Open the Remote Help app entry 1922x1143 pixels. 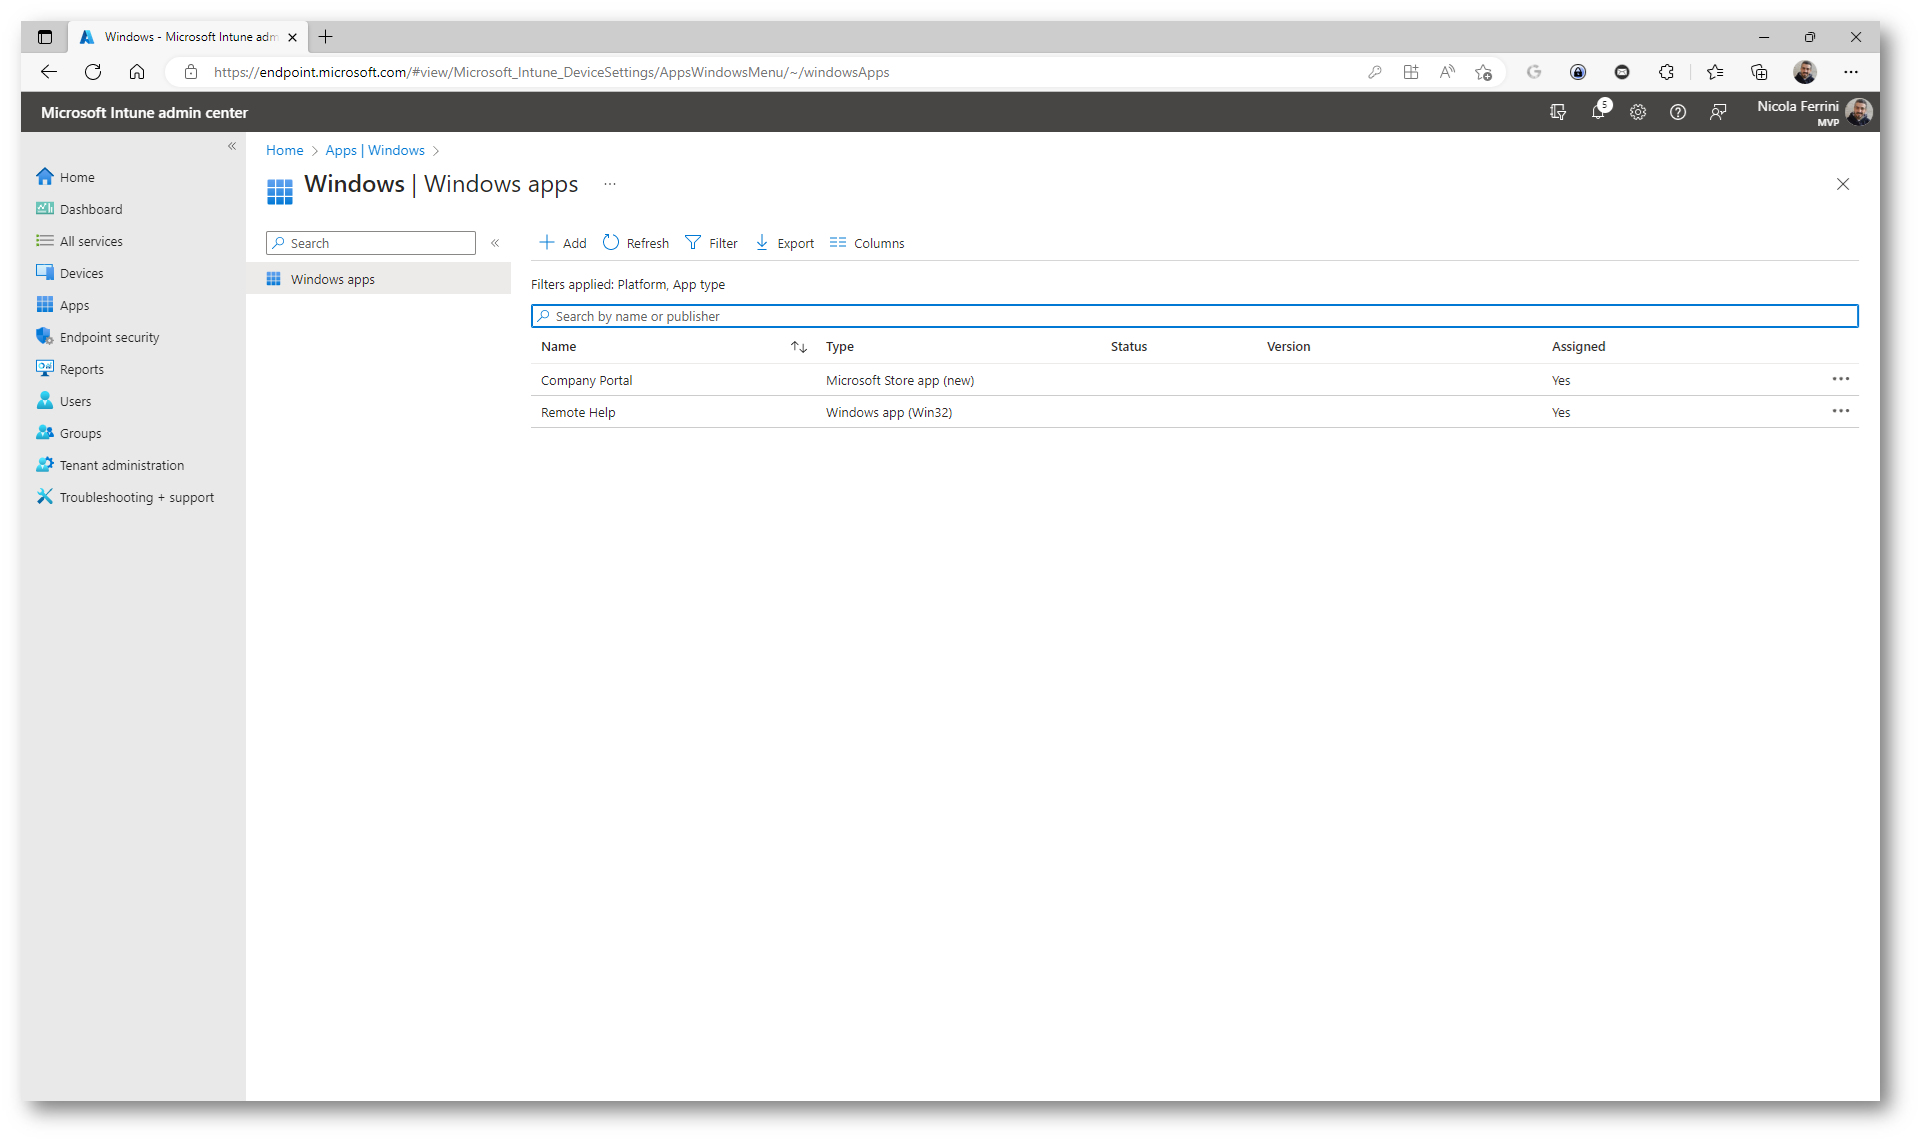pyautogui.click(x=578, y=412)
